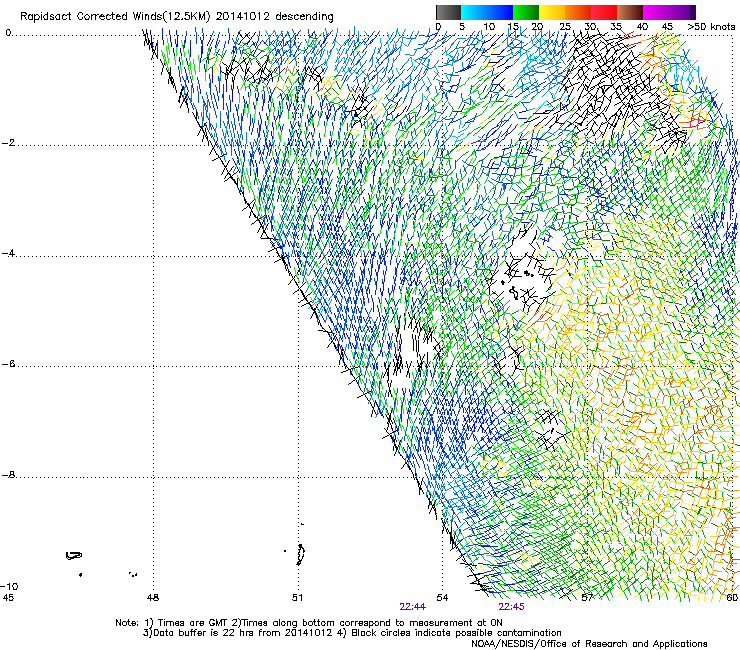The width and height of the screenshot is (740, 650).
Task: Click the date '20141012' in the title
Action: coord(243,16)
